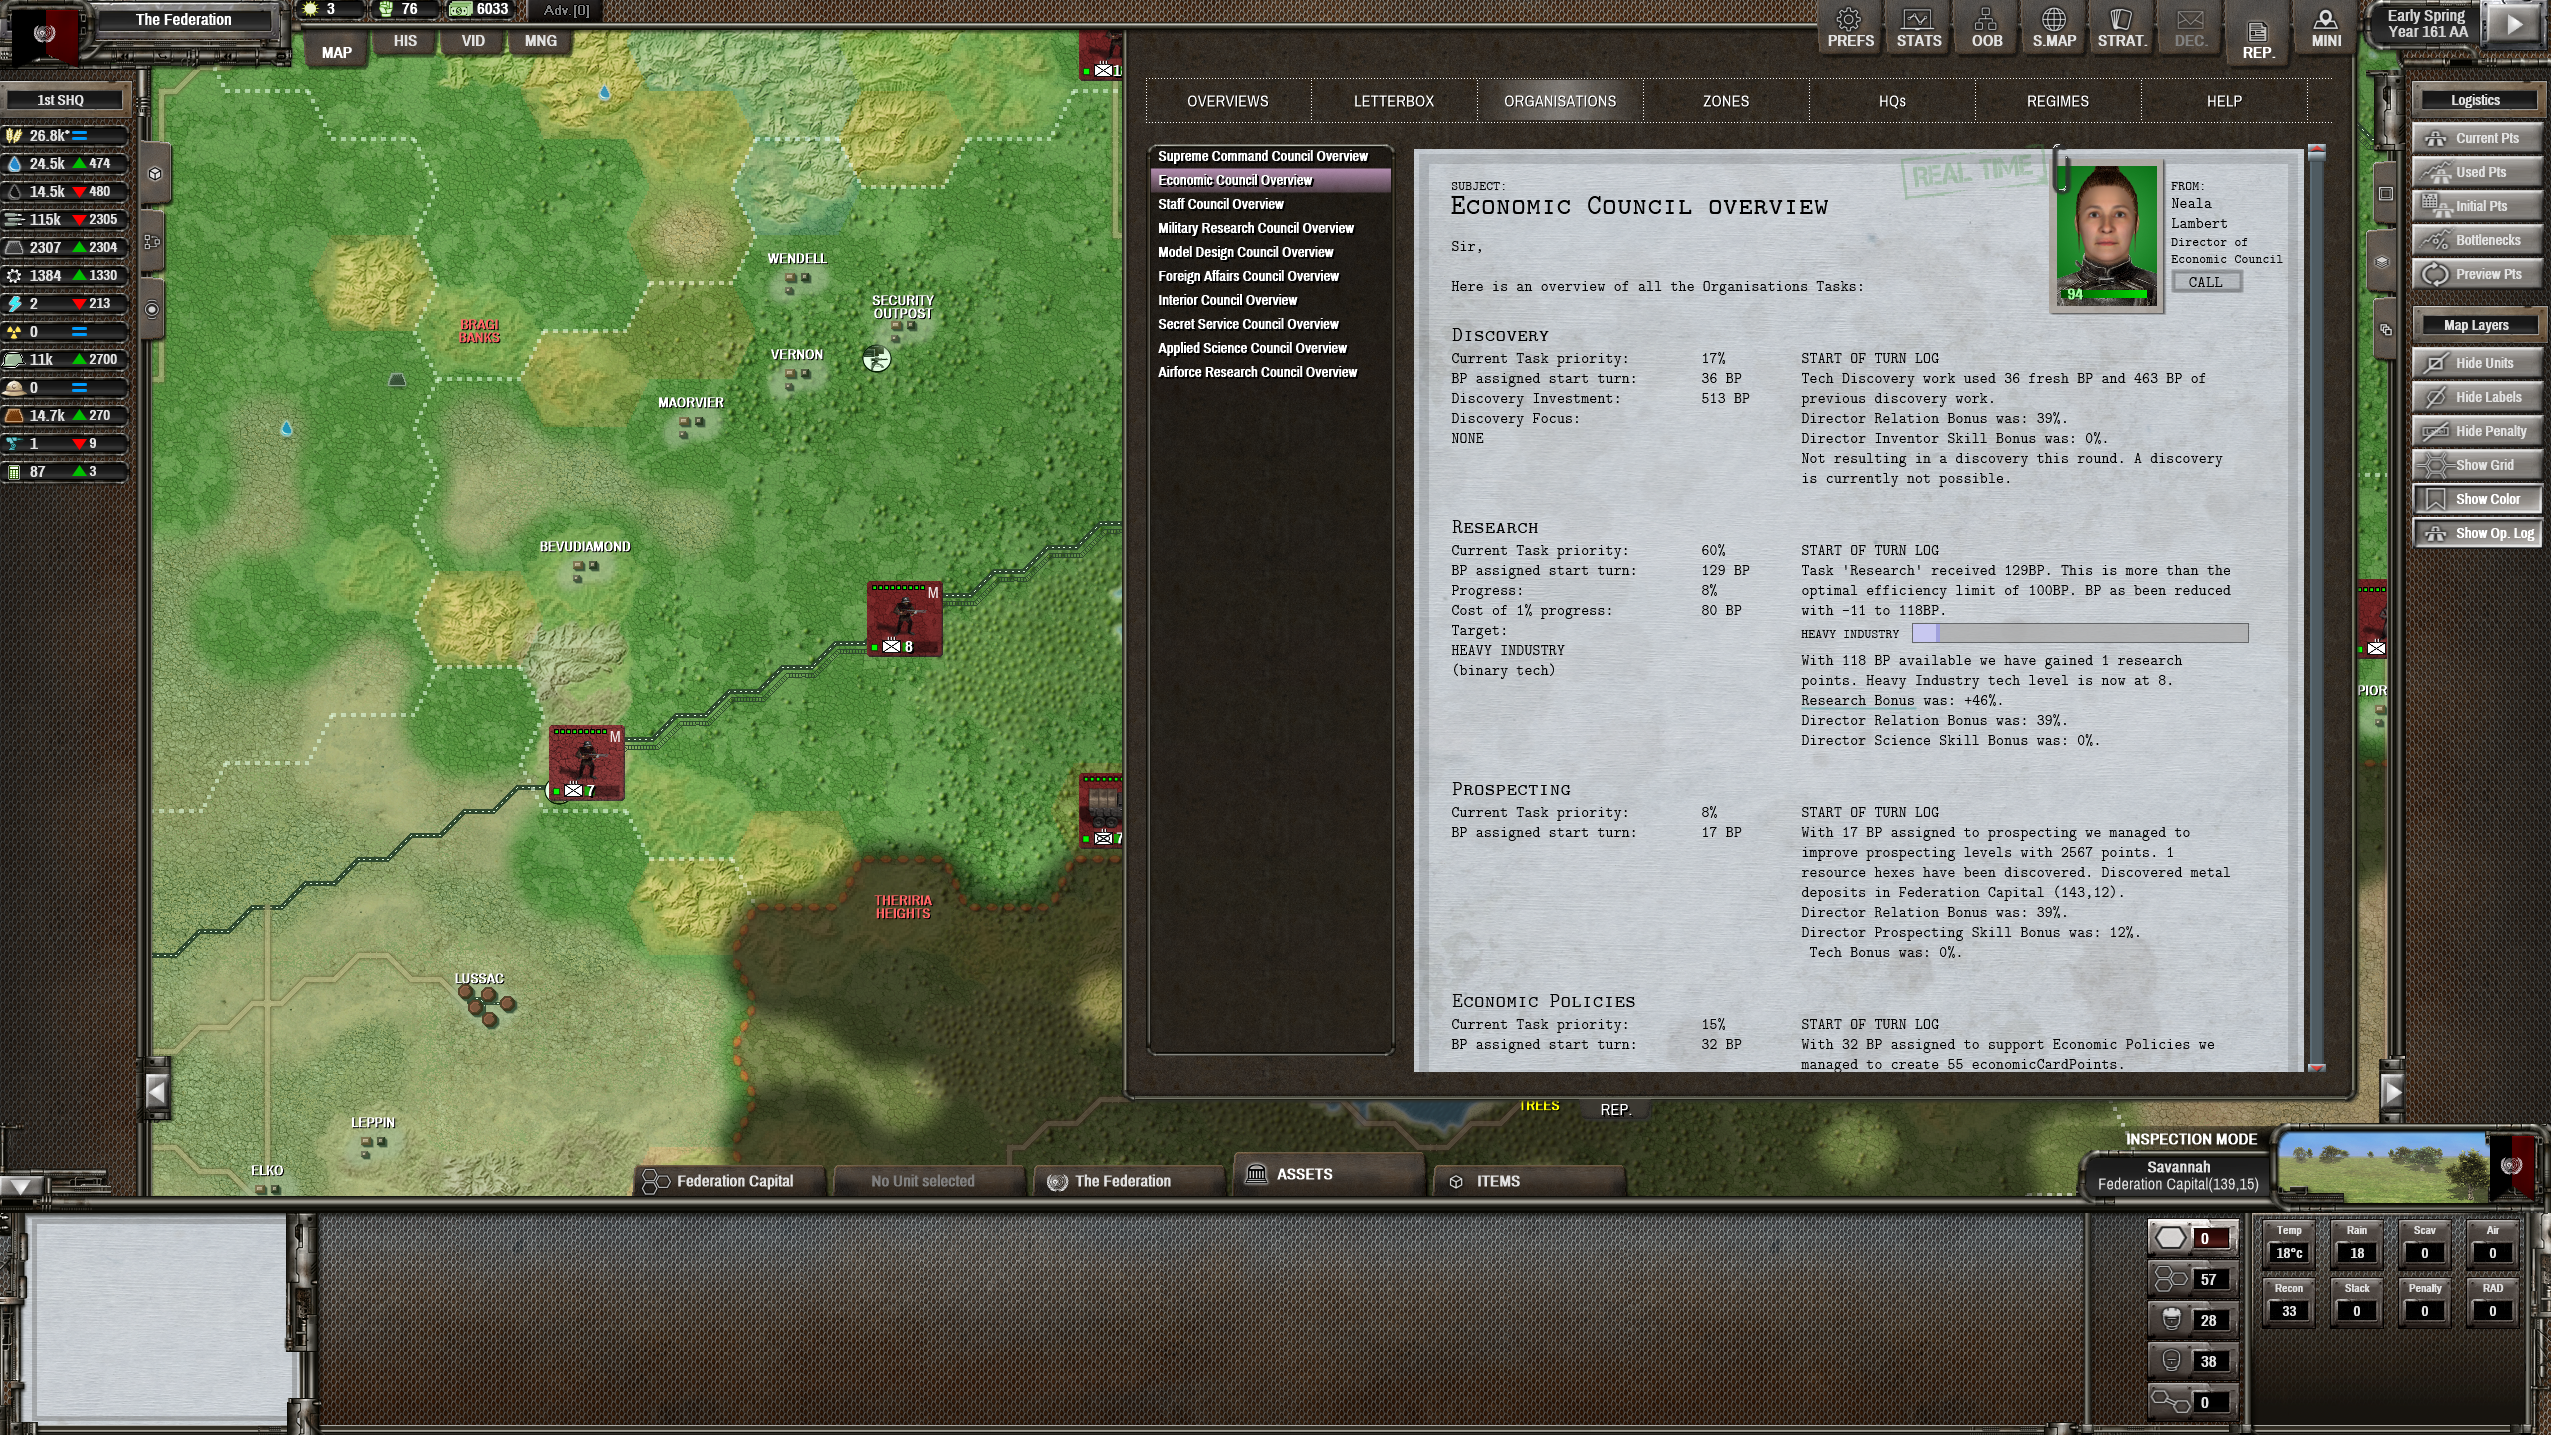Click the key icon counter showing 0

(2193, 1402)
